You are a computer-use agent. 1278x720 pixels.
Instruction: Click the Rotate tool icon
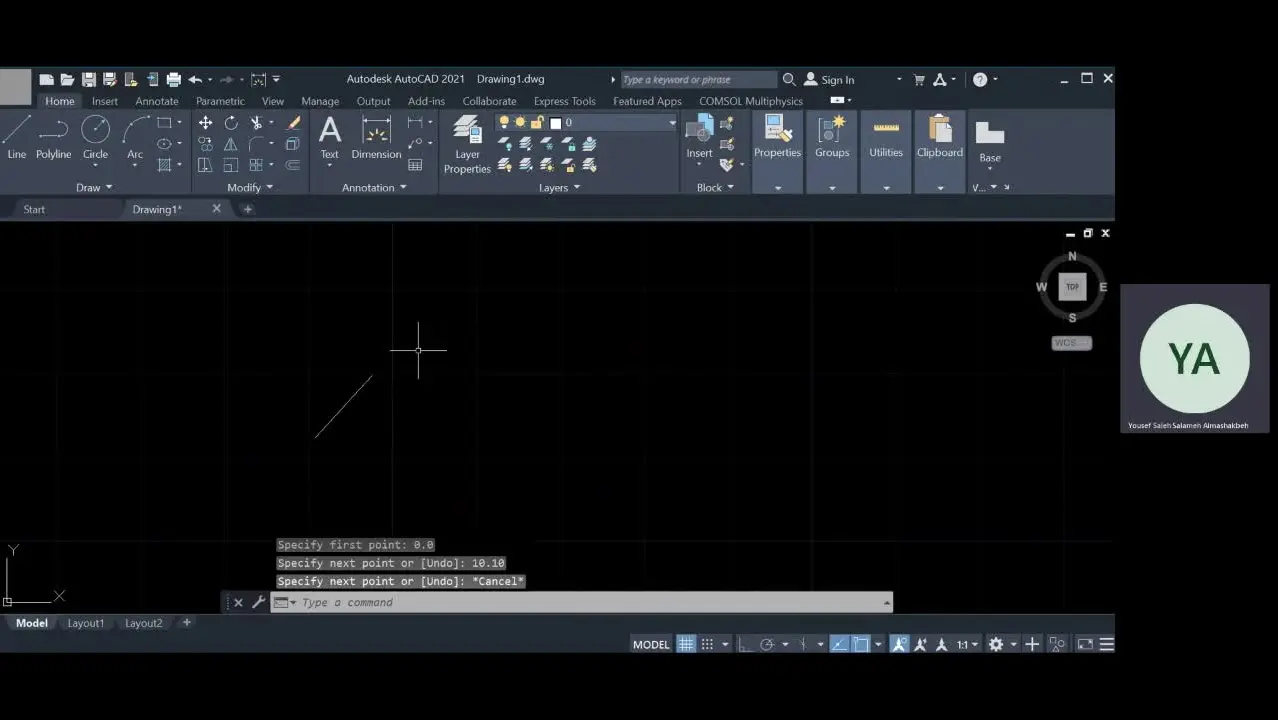(x=231, y=123)
